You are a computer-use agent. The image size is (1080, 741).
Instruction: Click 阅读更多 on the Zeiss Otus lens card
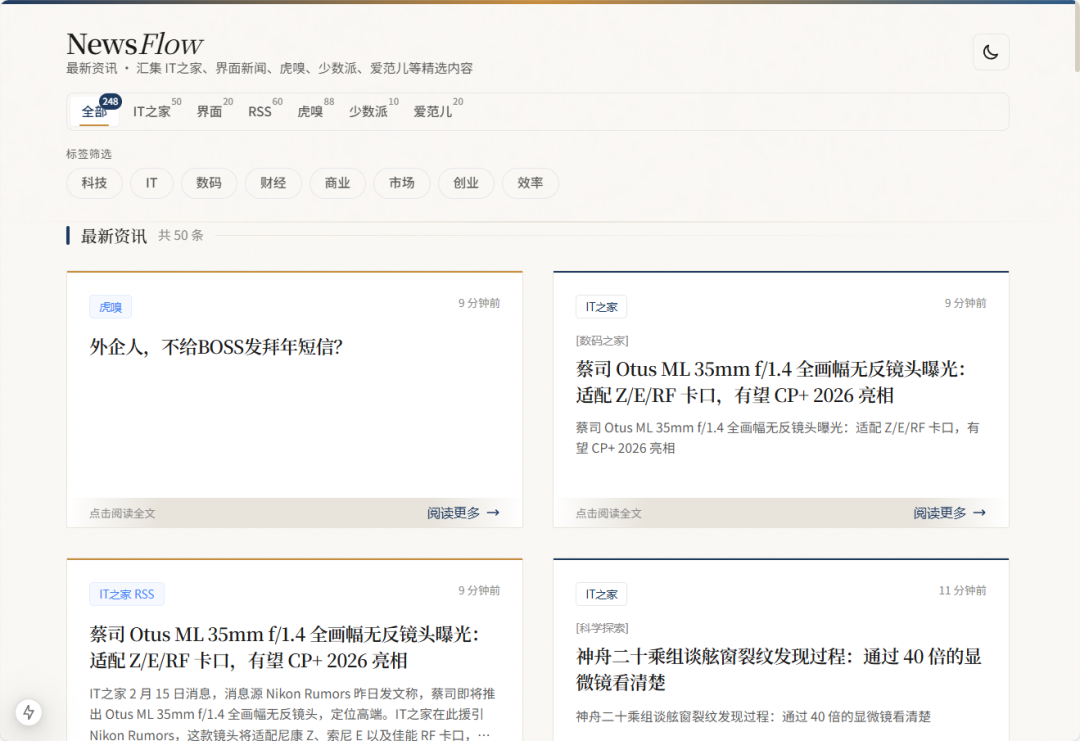940,512
